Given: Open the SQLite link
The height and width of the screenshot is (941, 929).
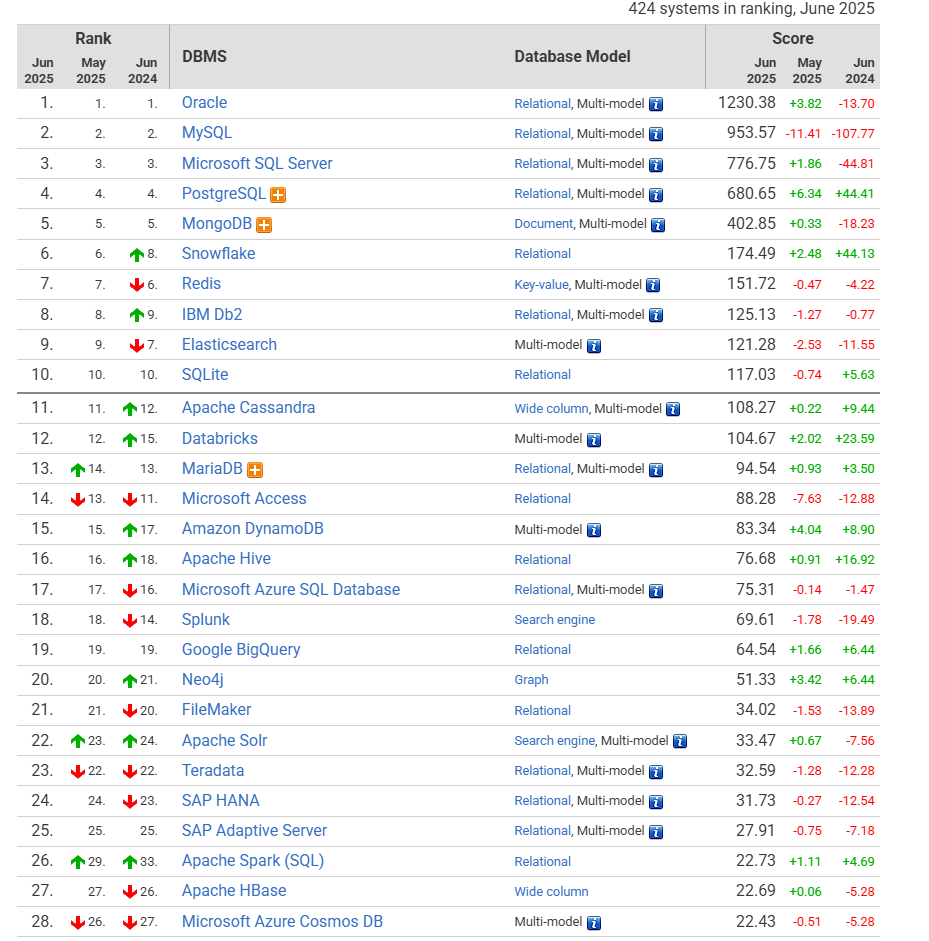Looking at the screenshot, I should pyautogui.click(x=205, y=374).
